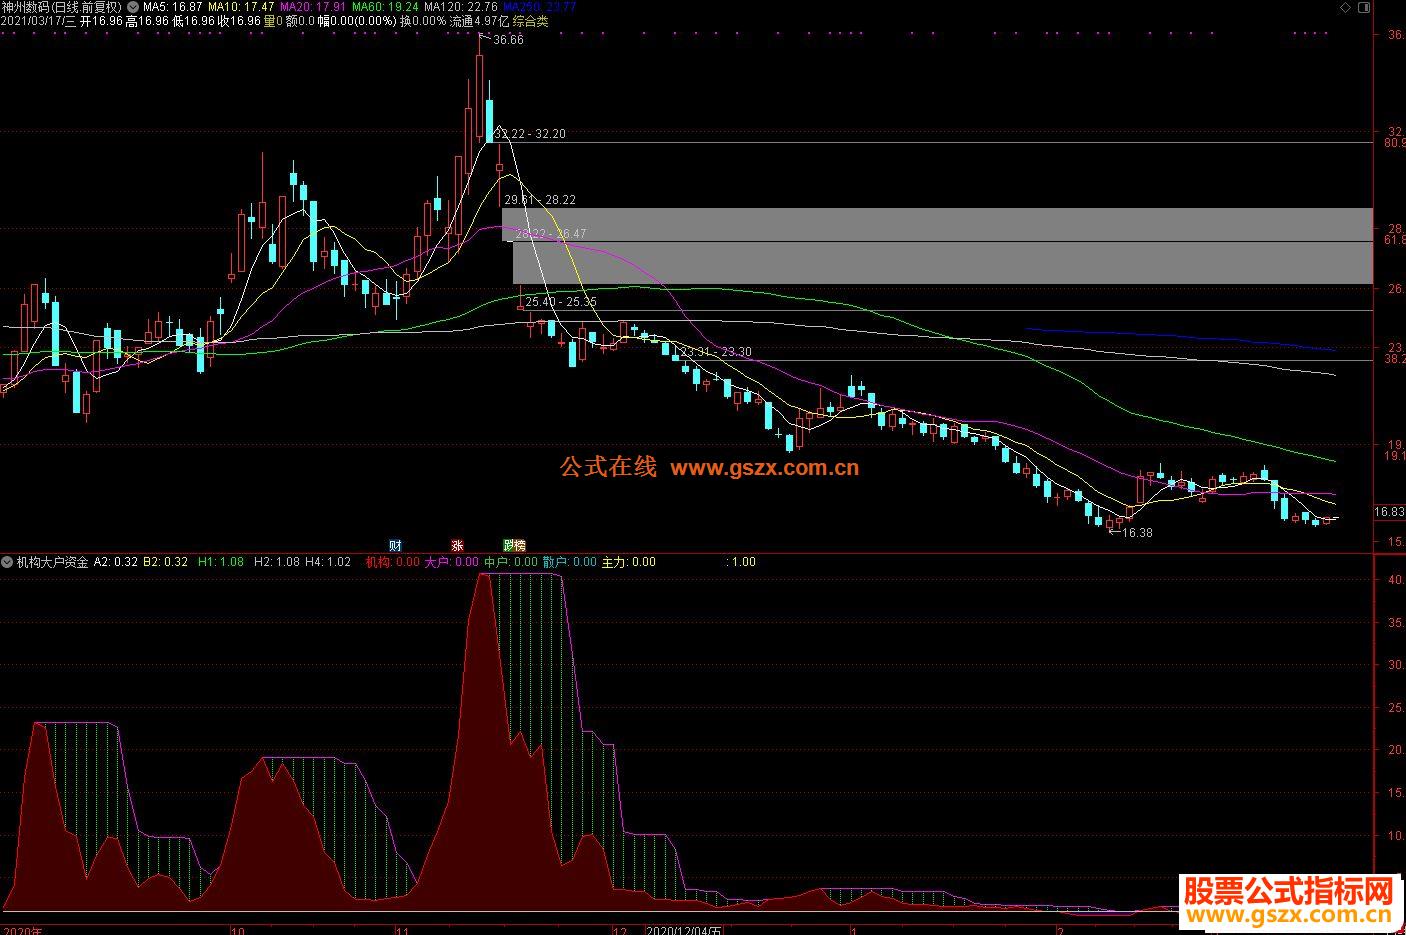Viewport: 1406px width, 935px height.
Task: Click the 涨 event marker icon
Action: click(457, 546)
